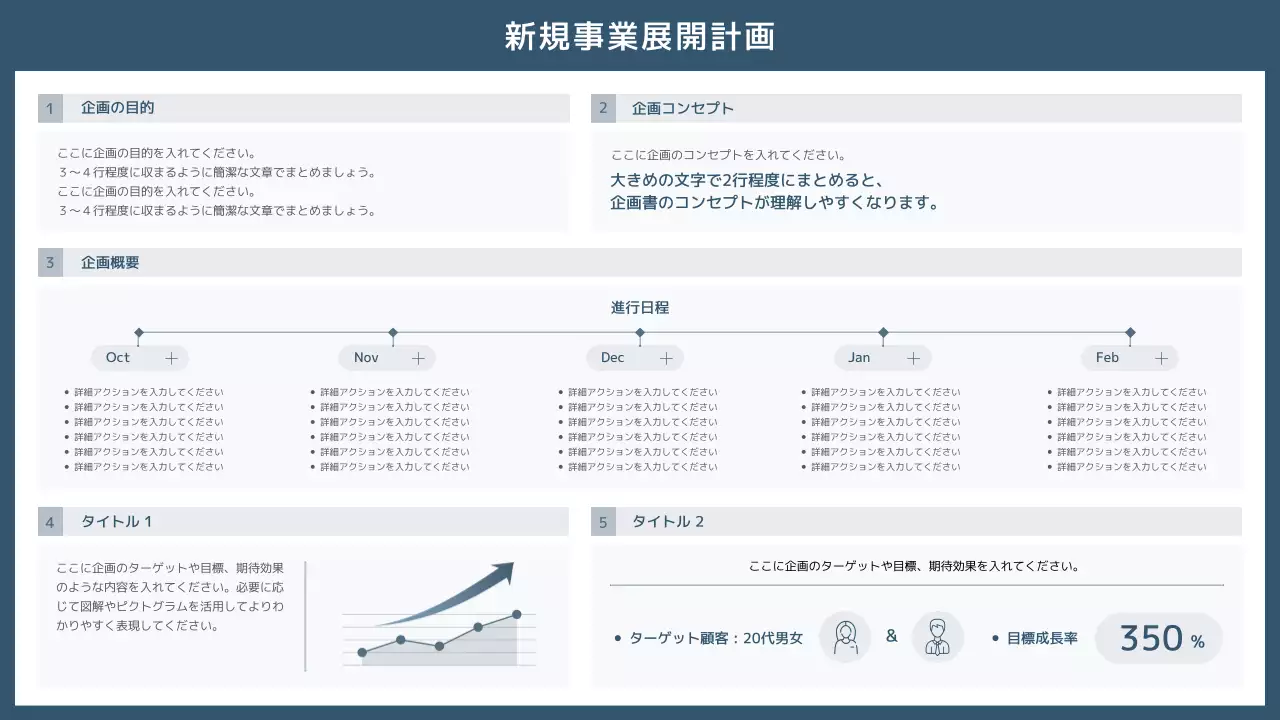
Task: Click numbered badge 5 beside タイトル 2
Action: [603, 521]
